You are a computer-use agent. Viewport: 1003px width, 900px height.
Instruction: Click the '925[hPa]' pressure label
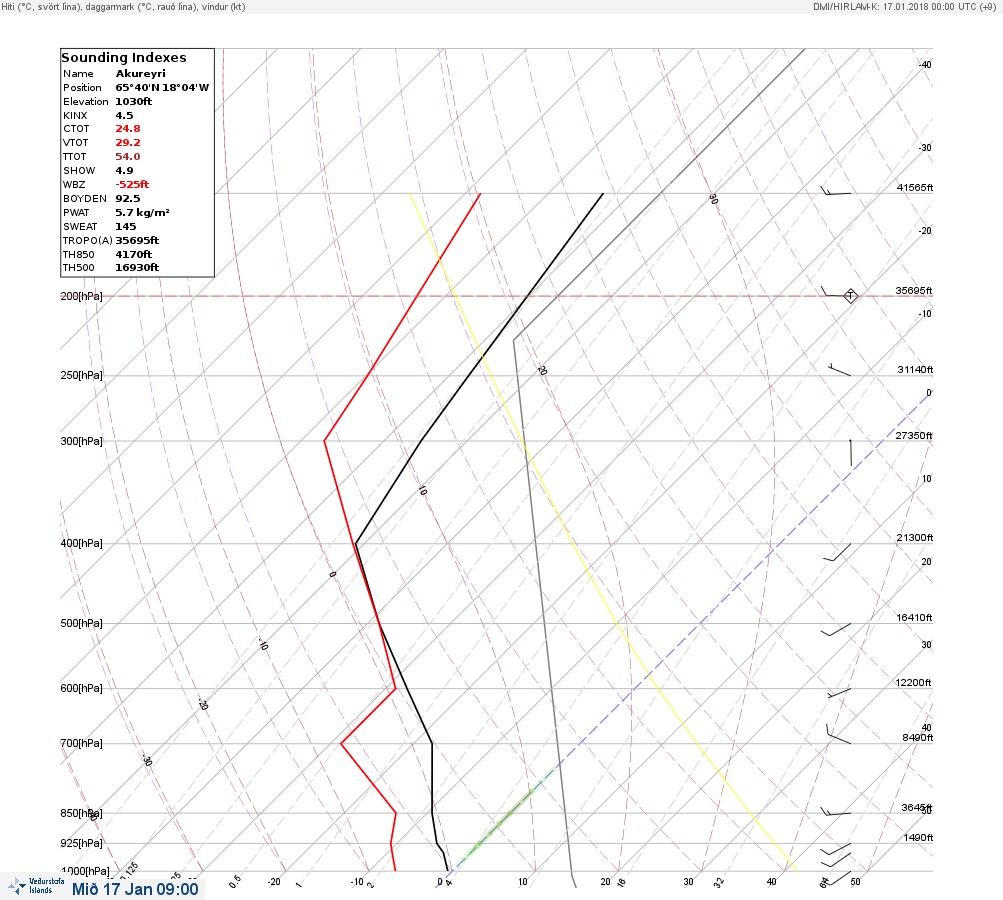click(81, 843)
